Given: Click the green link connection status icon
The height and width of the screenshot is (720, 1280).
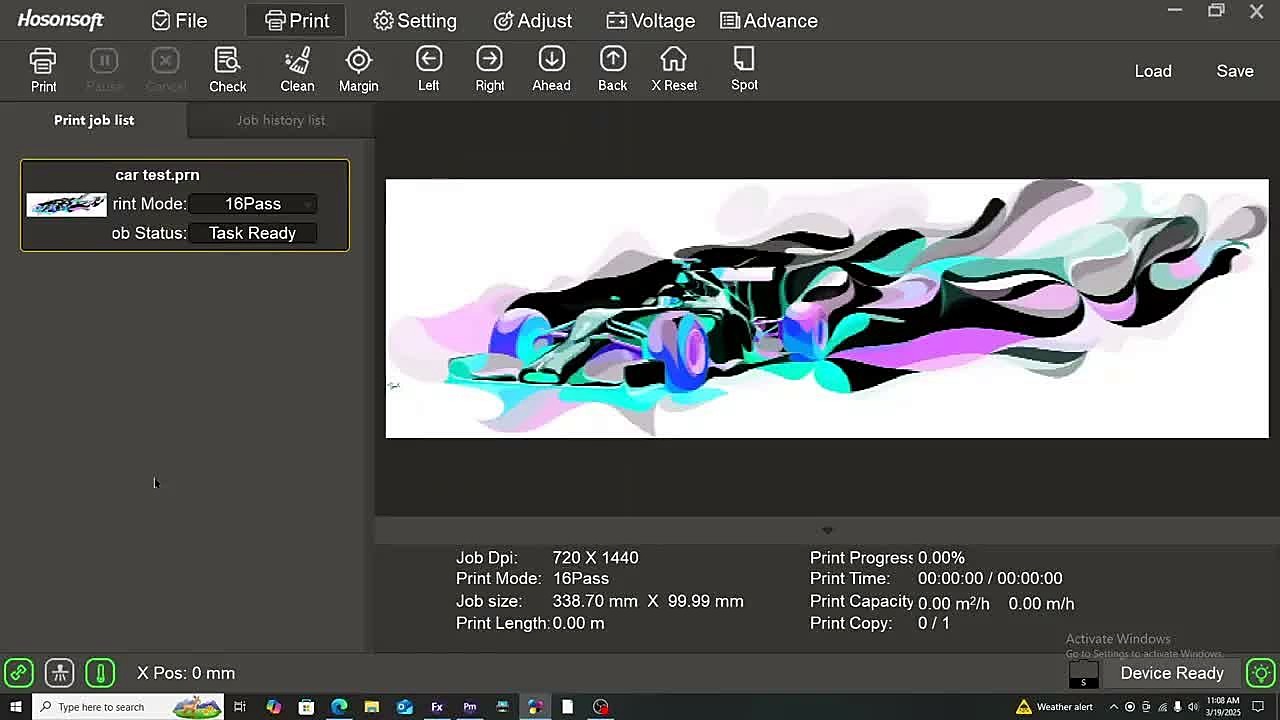Looking at the screenshot, I should 19,673.
